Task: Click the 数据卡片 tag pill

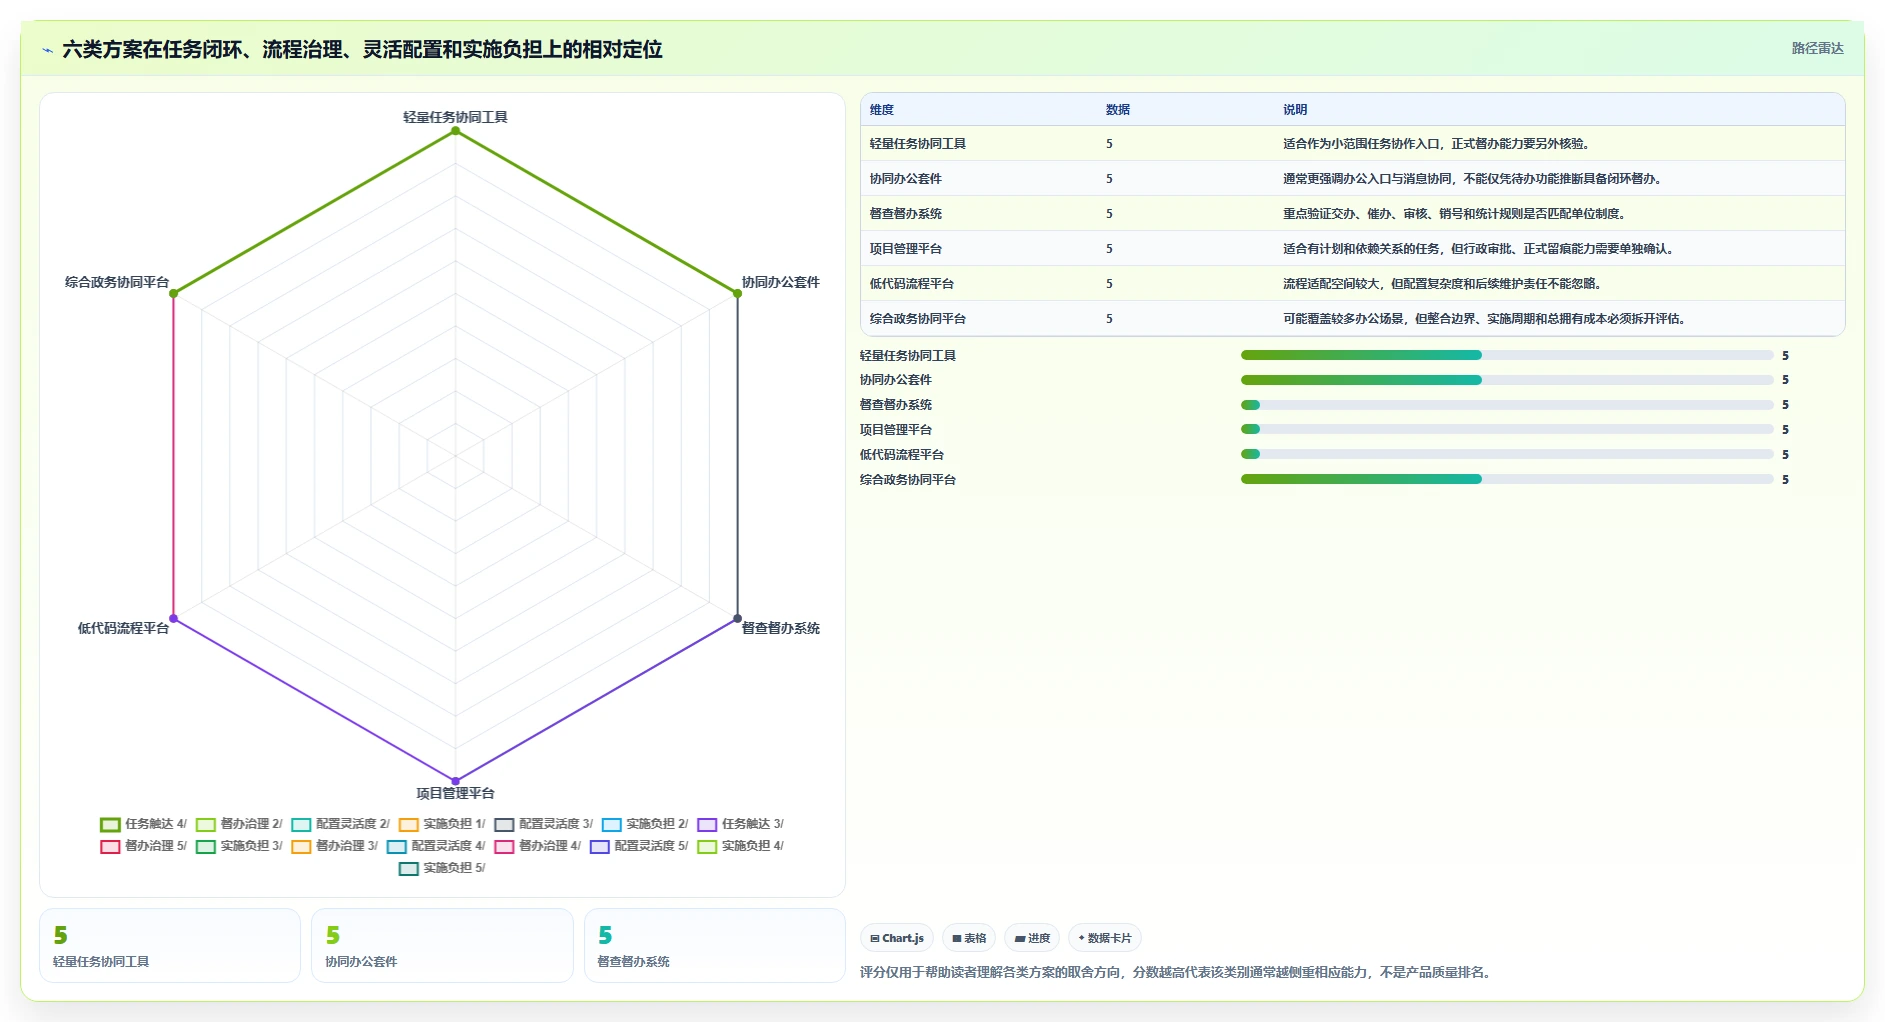Action: [x=1105, y=938]
